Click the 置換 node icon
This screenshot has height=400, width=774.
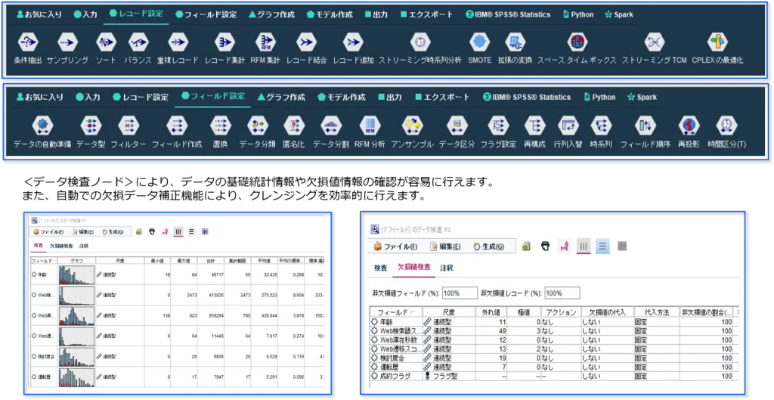[220, 126]
